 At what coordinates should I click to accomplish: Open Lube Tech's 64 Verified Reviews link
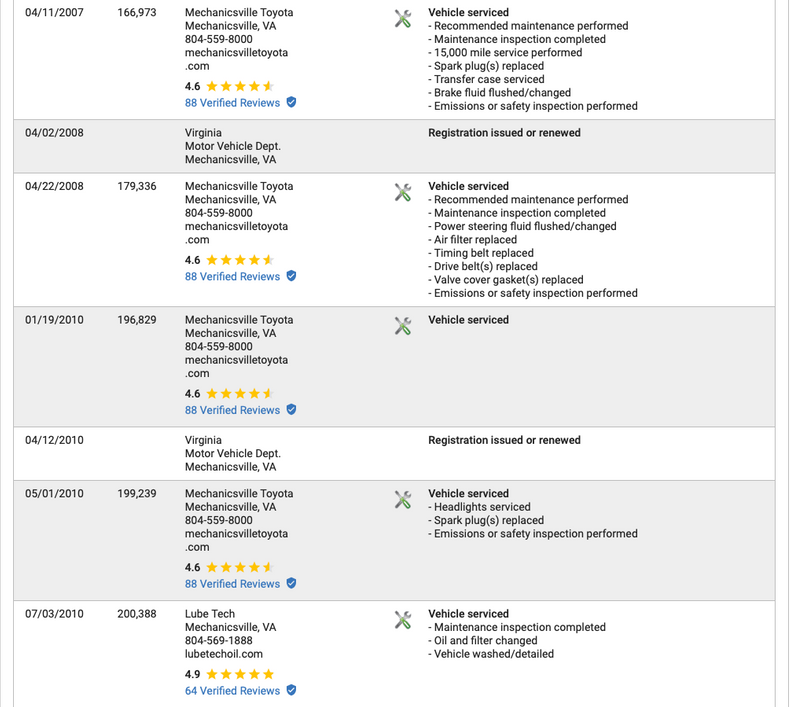pos(232,691)
